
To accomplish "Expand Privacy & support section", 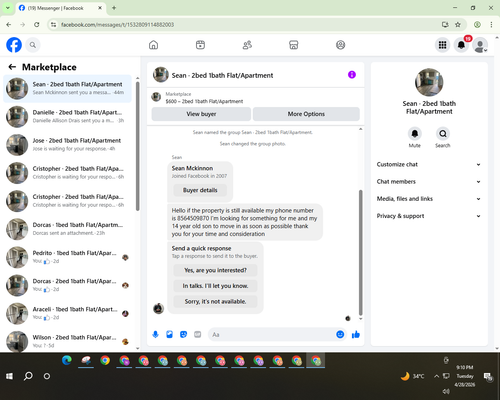I will (x=429, y=216).
